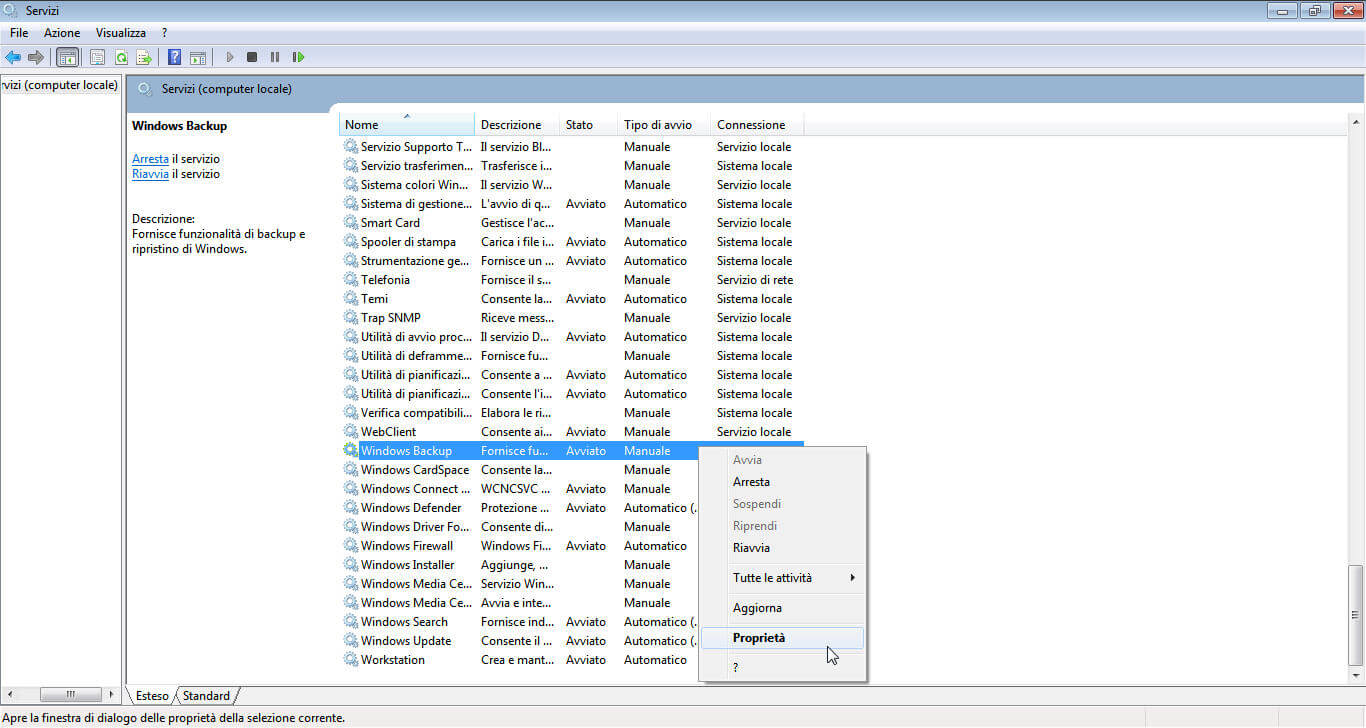This screenshot has height=728, width=1366.
Task: Click the gear icon beside Windows Update
Action: pyautogui.click(x=351, y=641)
